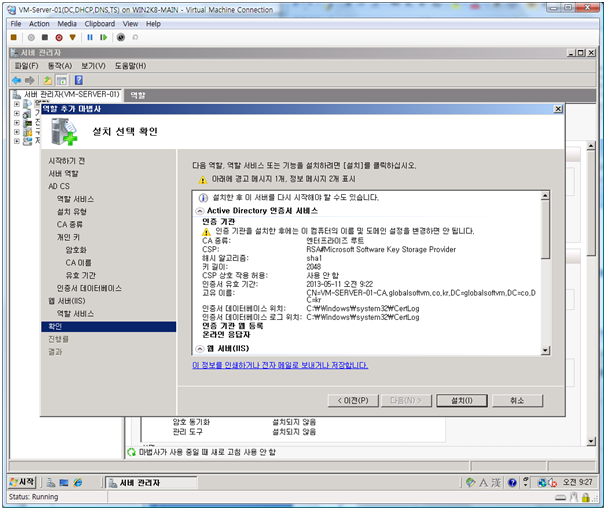
Task: Click the 서버 관리자 pane scroll-up arrow
Action: pyautogui.click(x=591, y=146)
